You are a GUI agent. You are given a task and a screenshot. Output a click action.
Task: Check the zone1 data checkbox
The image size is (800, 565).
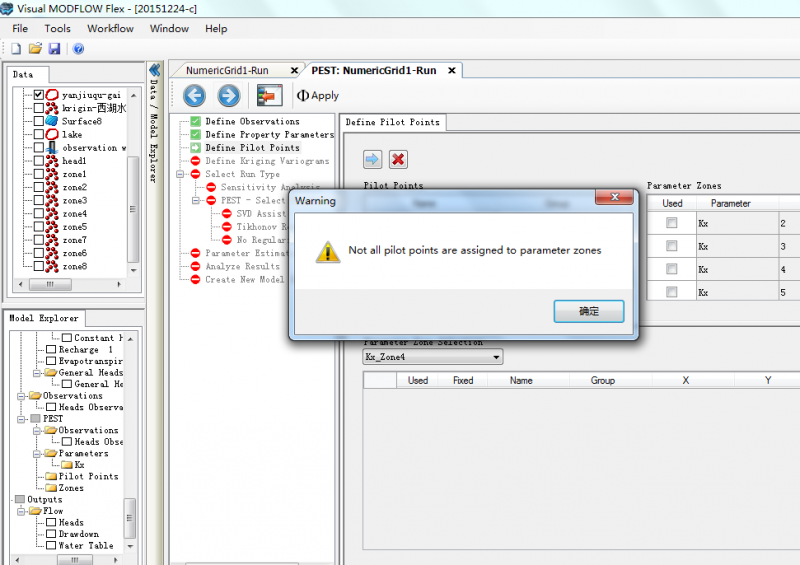39,174
